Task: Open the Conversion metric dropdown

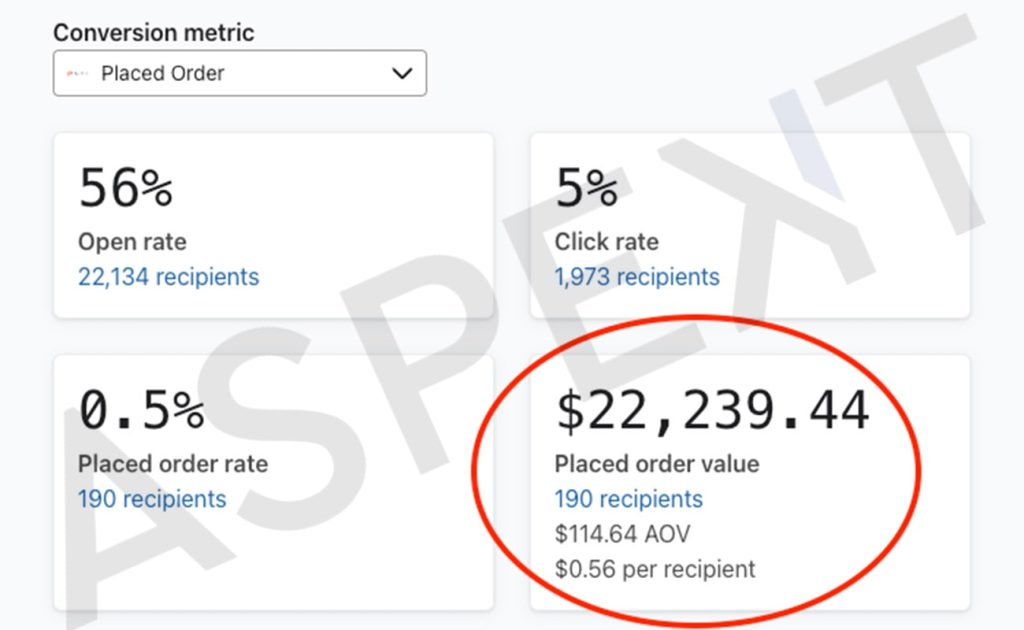Action: [x=240, y=73]
